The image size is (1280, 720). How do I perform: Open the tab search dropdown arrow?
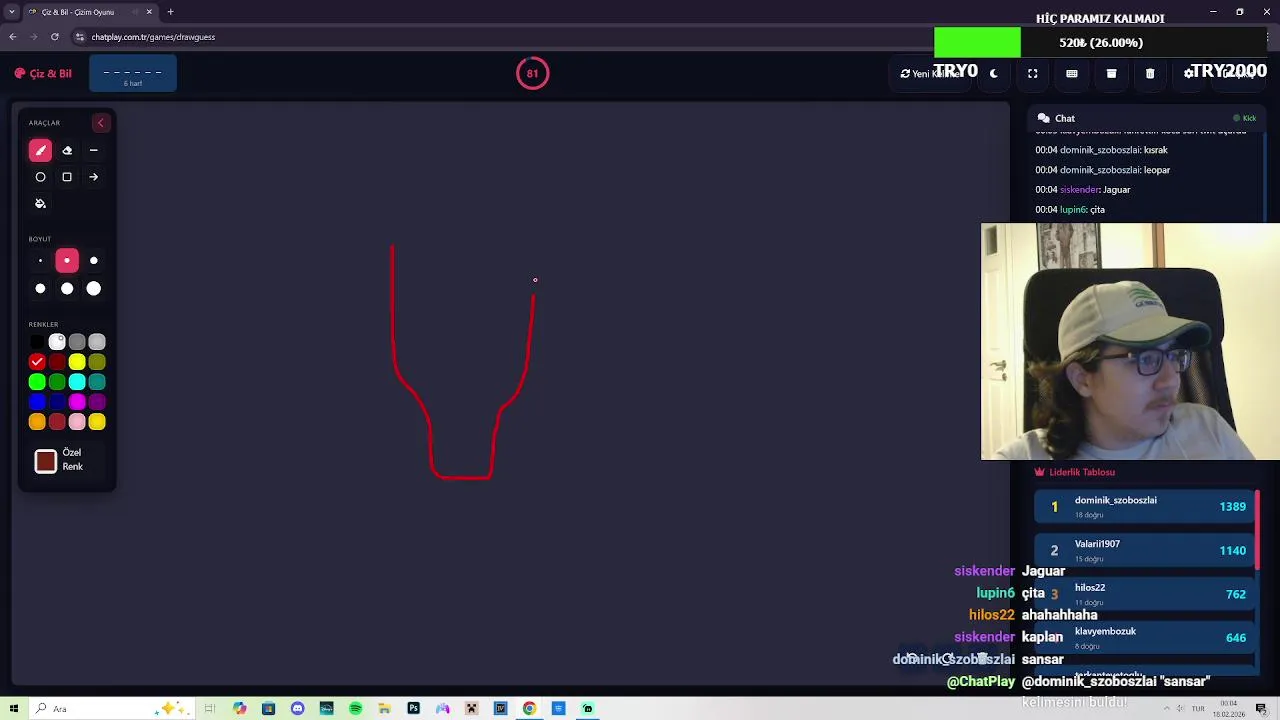tap(11, 12)
